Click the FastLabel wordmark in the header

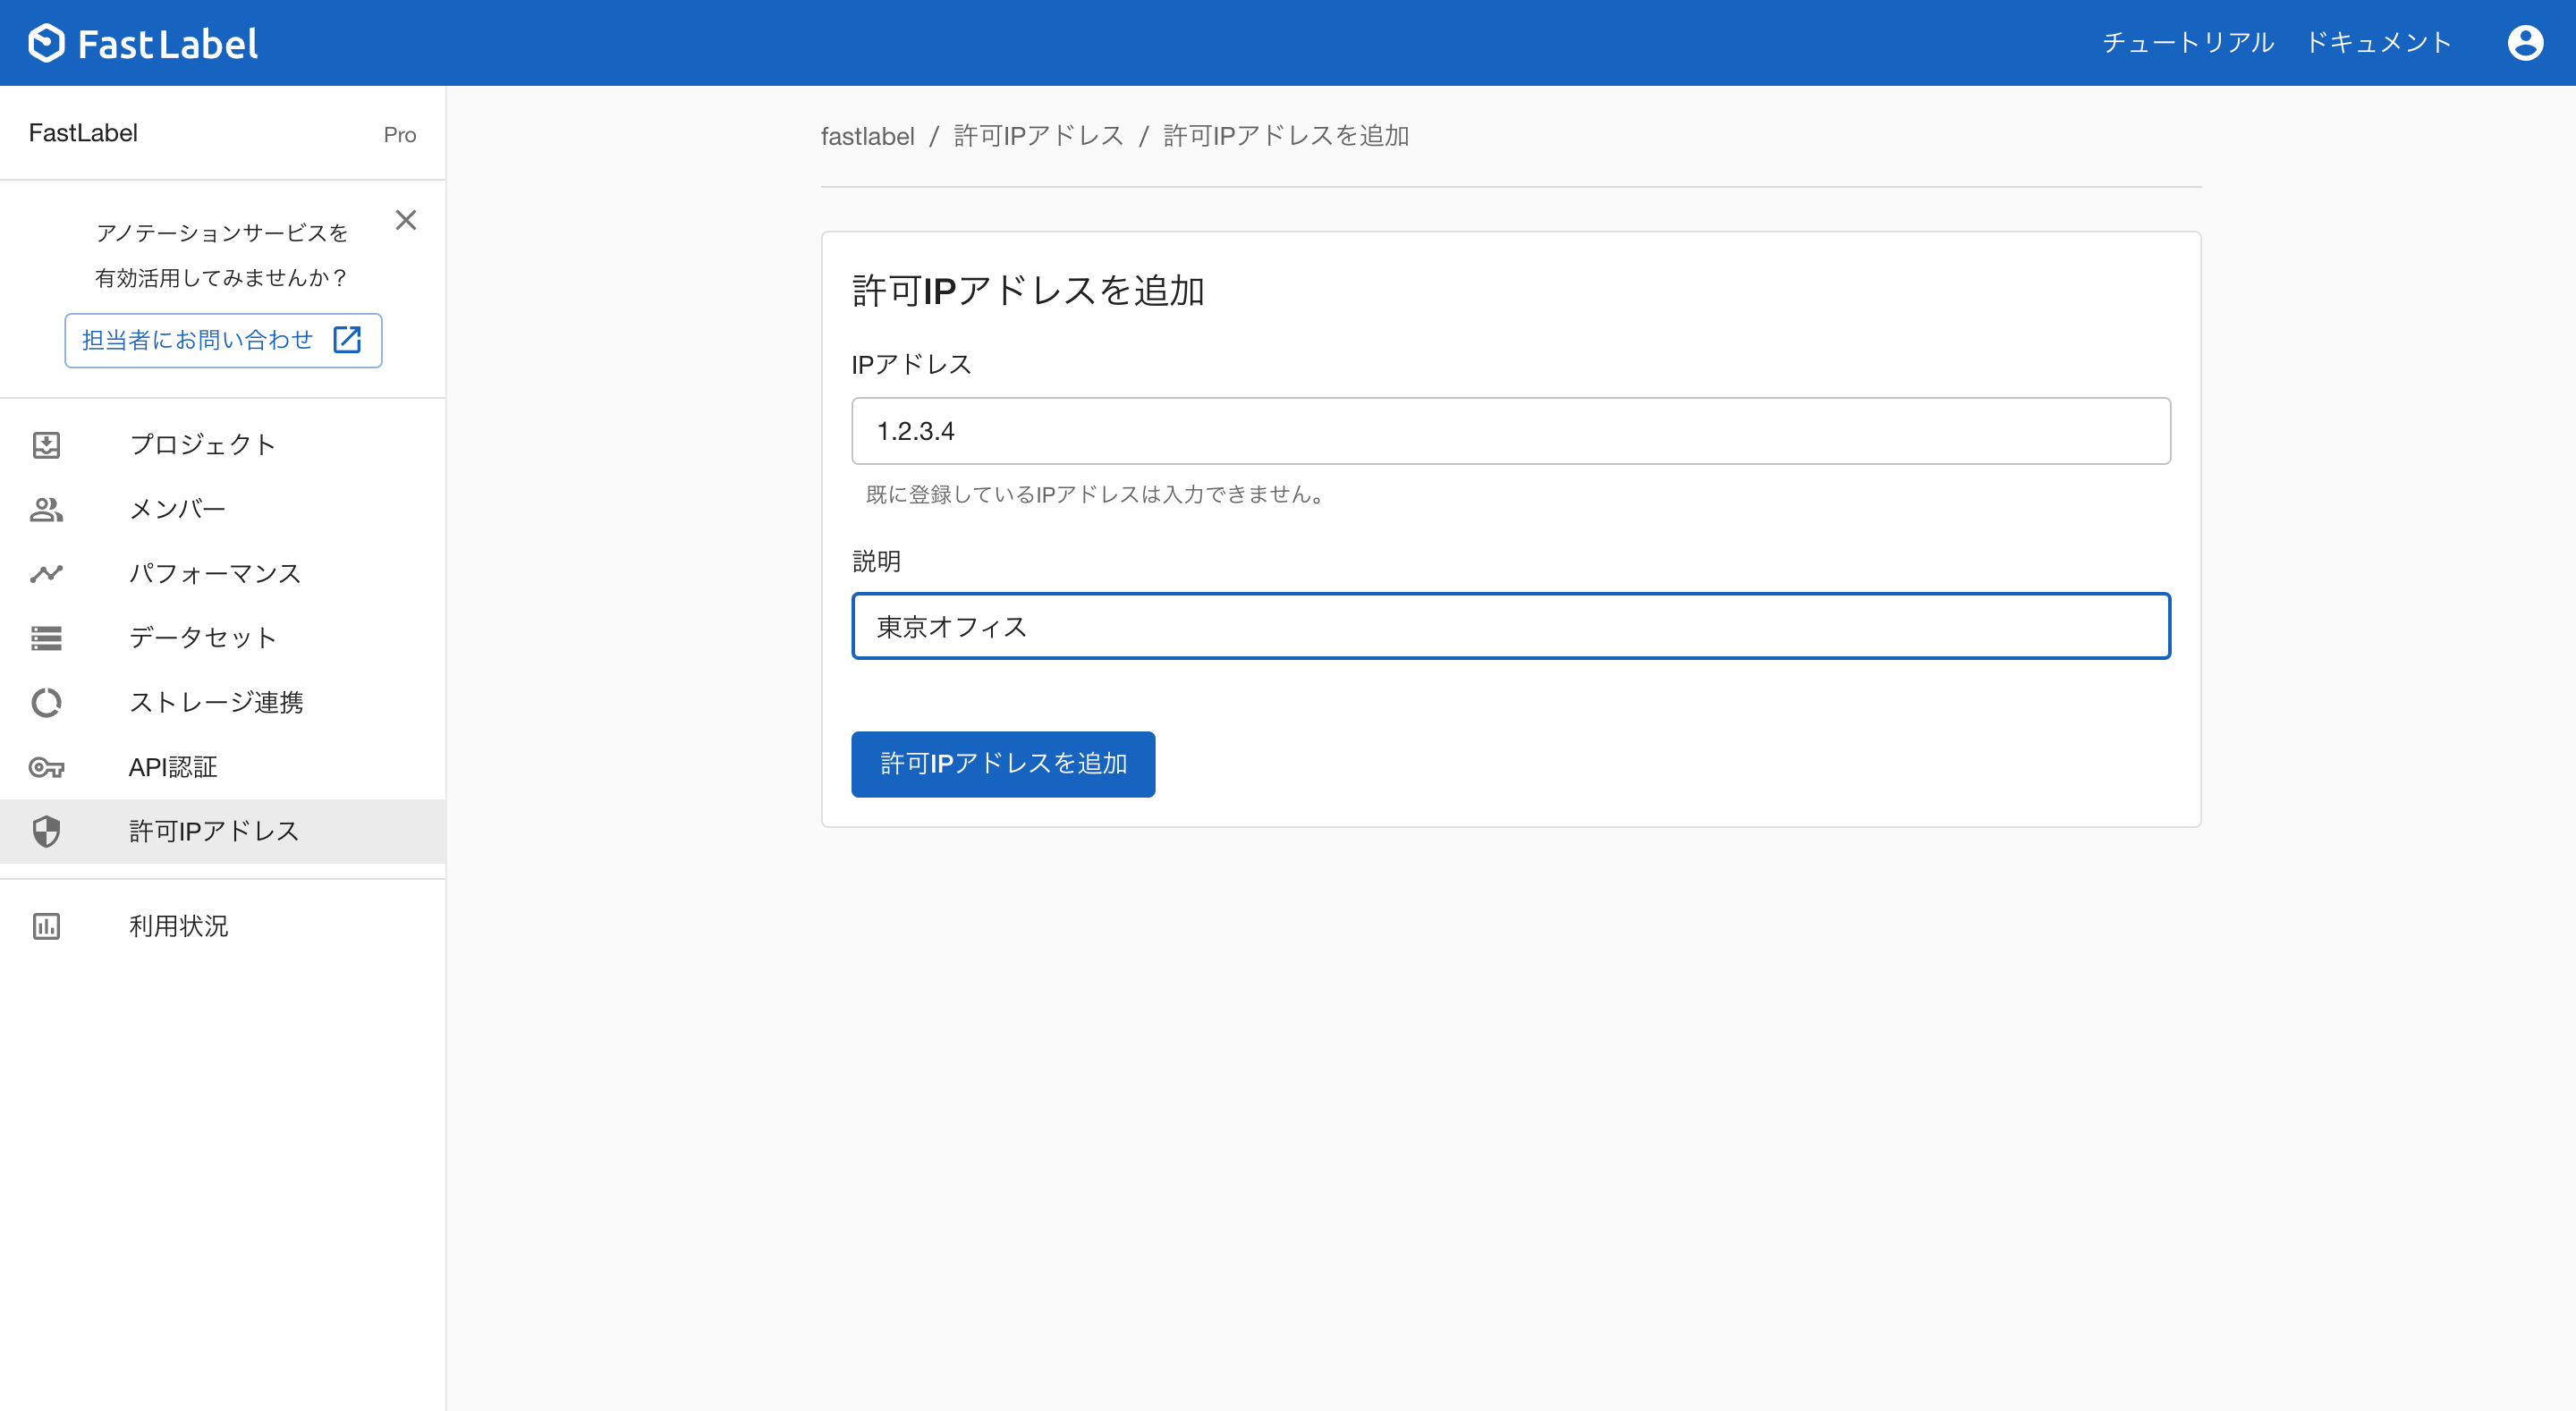(168, 44)
